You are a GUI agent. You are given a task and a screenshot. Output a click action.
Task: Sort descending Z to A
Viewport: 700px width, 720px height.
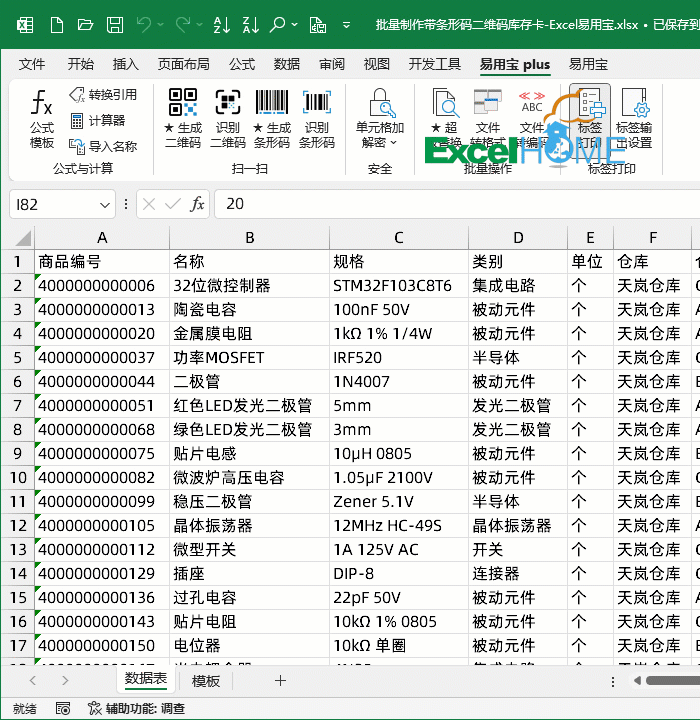tap(250, 24)
